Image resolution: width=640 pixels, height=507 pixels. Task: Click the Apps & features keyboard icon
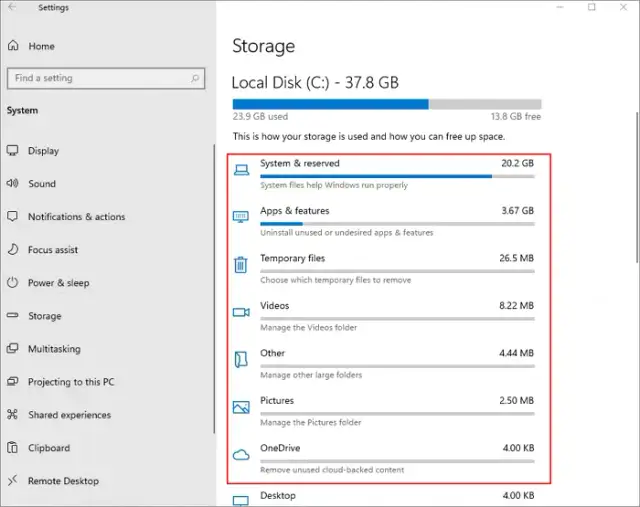(x=241, y=217)
